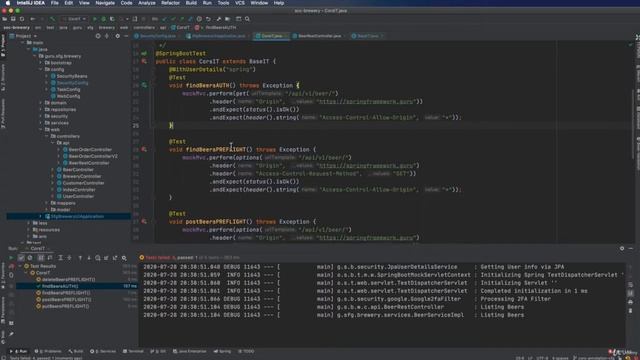The width and height of the screenshot is (640, 360).
Task: Expand the domain package folder
Action: [41, 103]
